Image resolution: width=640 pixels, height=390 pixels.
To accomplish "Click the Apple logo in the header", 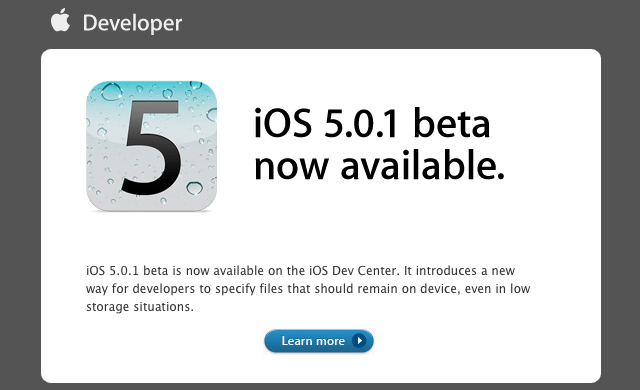I will (x=60, y=20).
